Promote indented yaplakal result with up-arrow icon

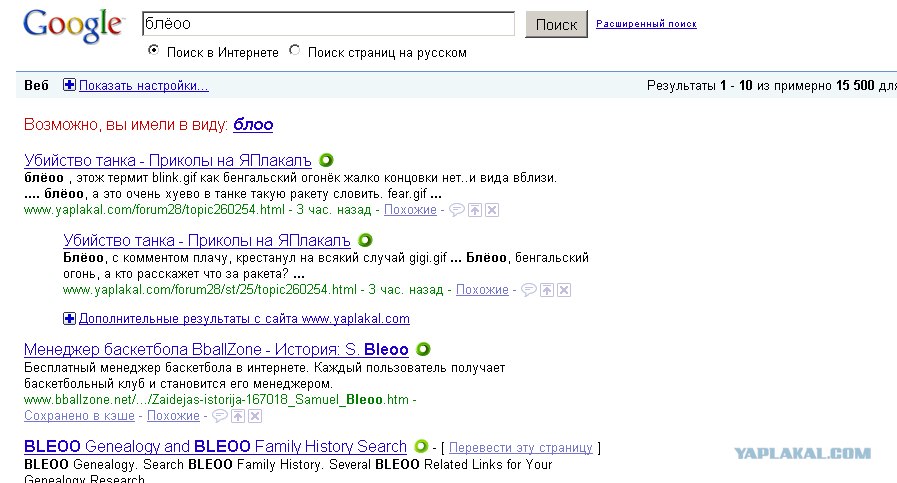547,290
